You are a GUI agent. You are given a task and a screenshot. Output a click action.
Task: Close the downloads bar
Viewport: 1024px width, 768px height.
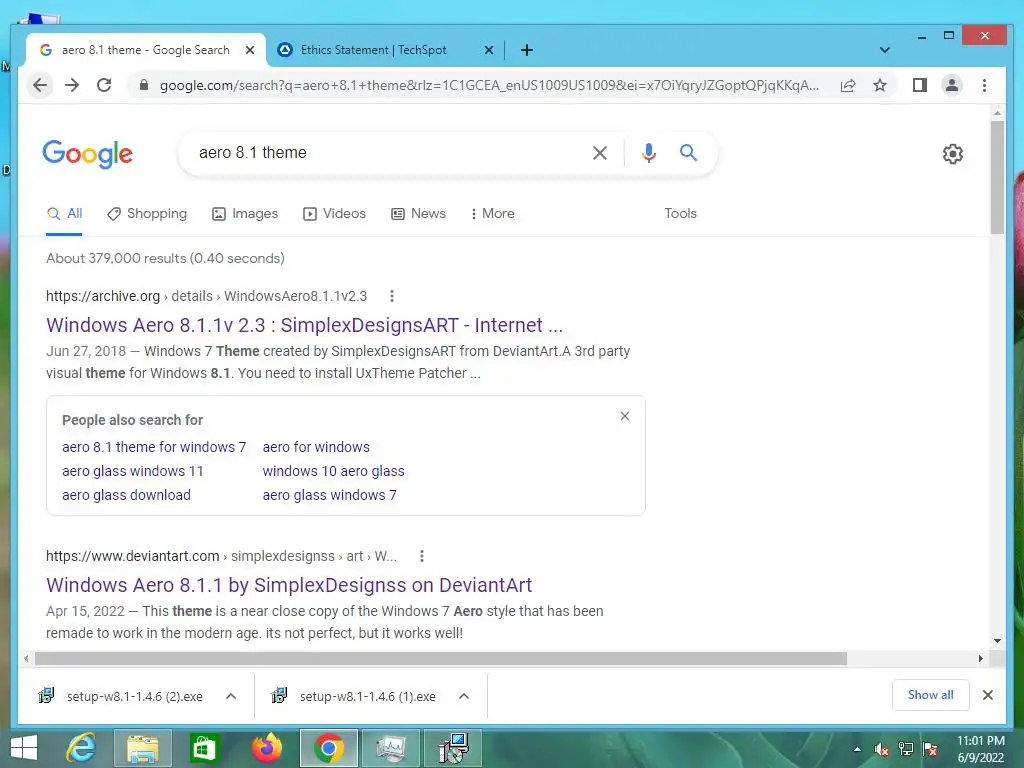987,696
